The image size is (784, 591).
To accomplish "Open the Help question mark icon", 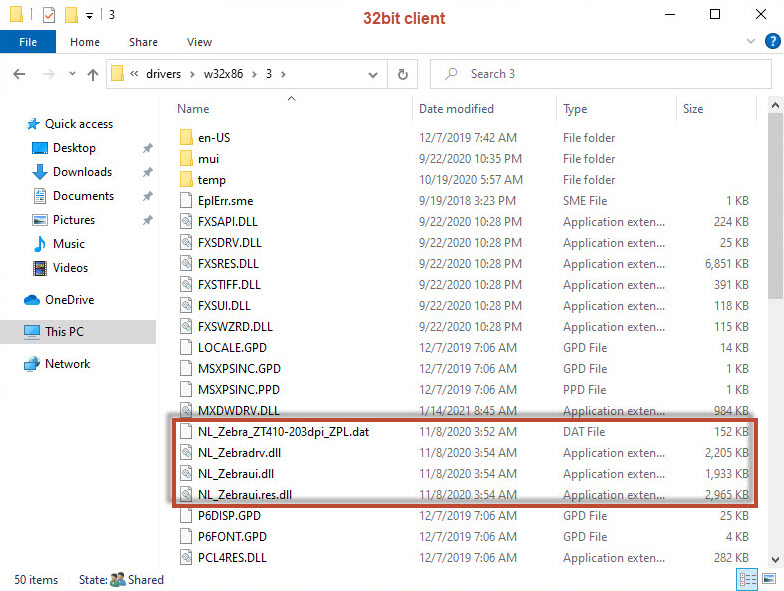I will (x=771, y=42).
